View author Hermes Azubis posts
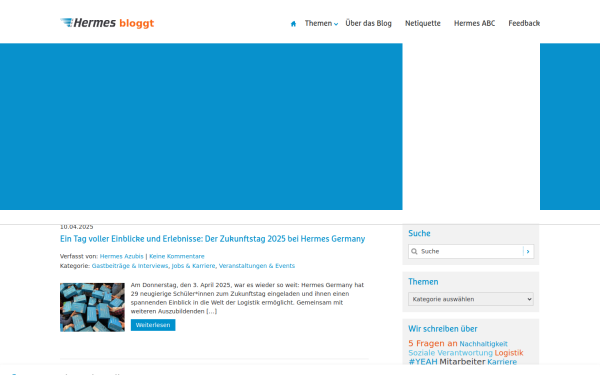600x375 pixels. pos(121,256)
